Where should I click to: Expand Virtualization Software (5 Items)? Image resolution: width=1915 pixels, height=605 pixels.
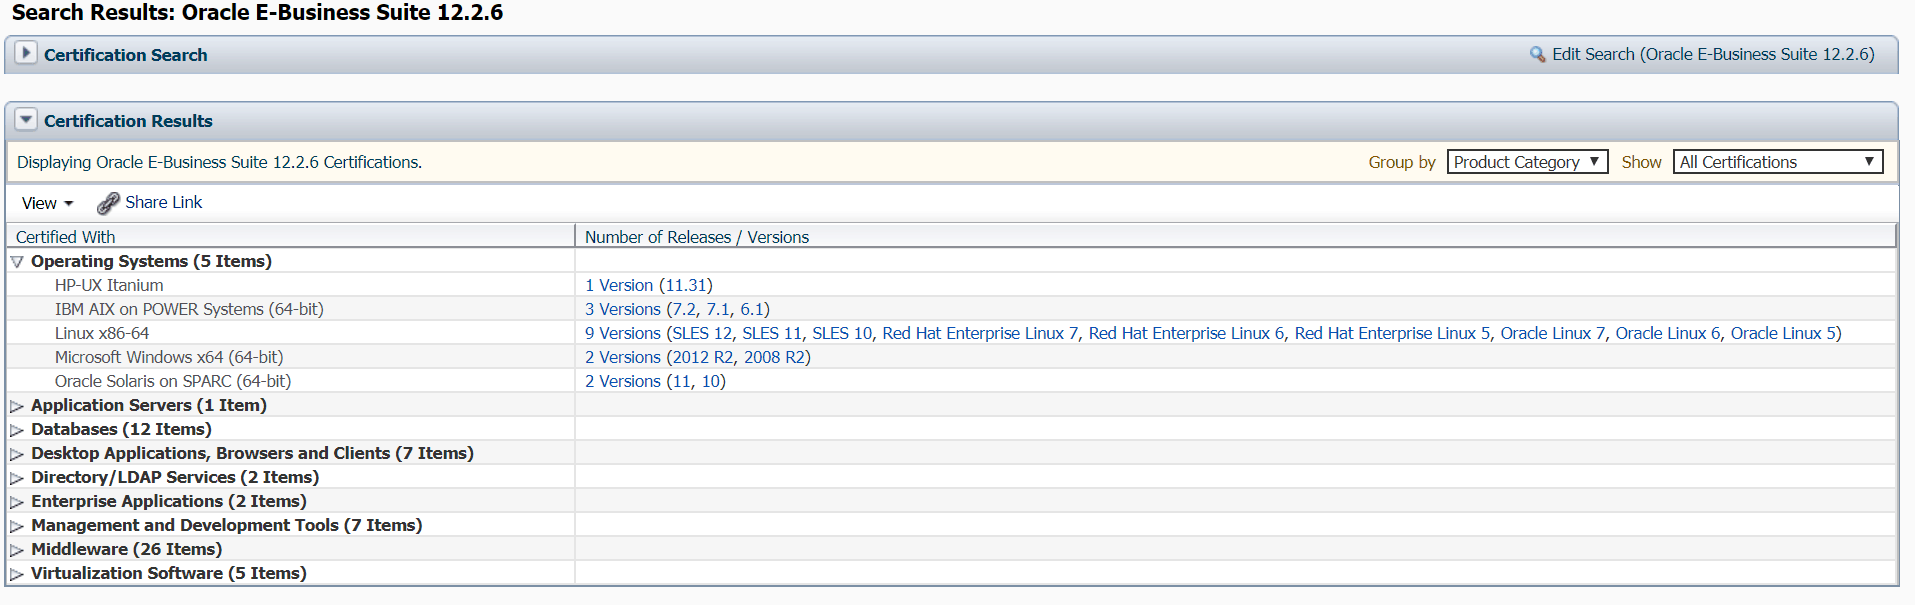pyautogui.click(x=16, y=573)
